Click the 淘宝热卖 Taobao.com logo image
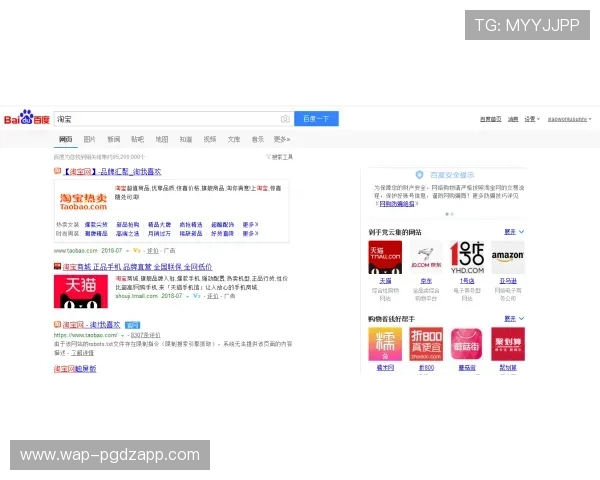600x480 pixels. click(x=83, y=202)
